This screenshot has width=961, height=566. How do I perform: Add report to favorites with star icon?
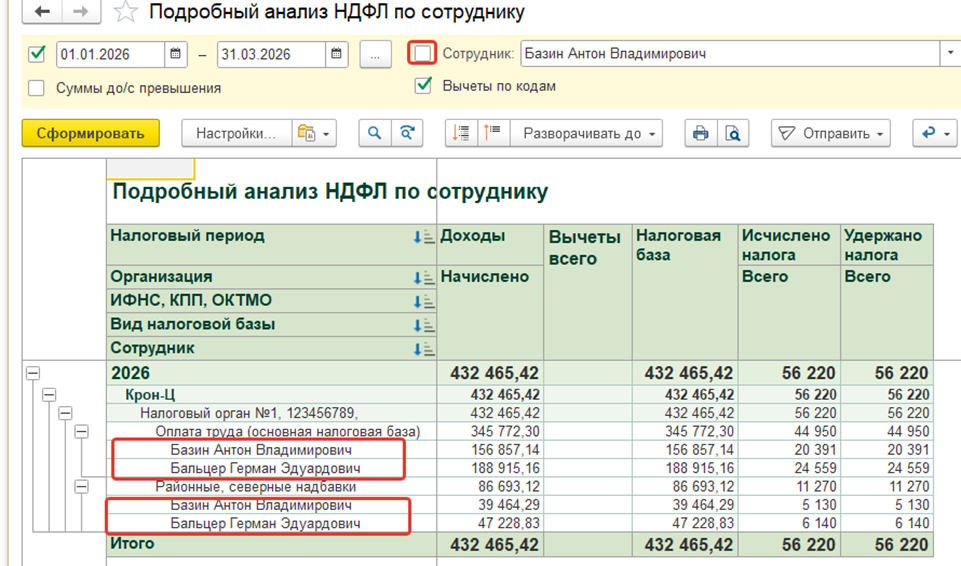pyautogui.click(x=125, y=12)
